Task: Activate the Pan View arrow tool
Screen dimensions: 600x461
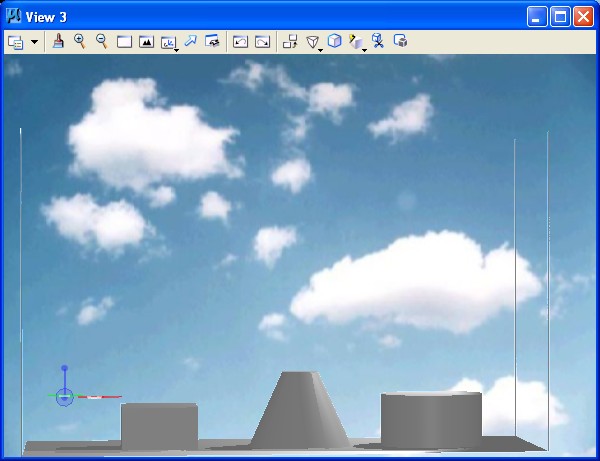Action: coord(190,41)
